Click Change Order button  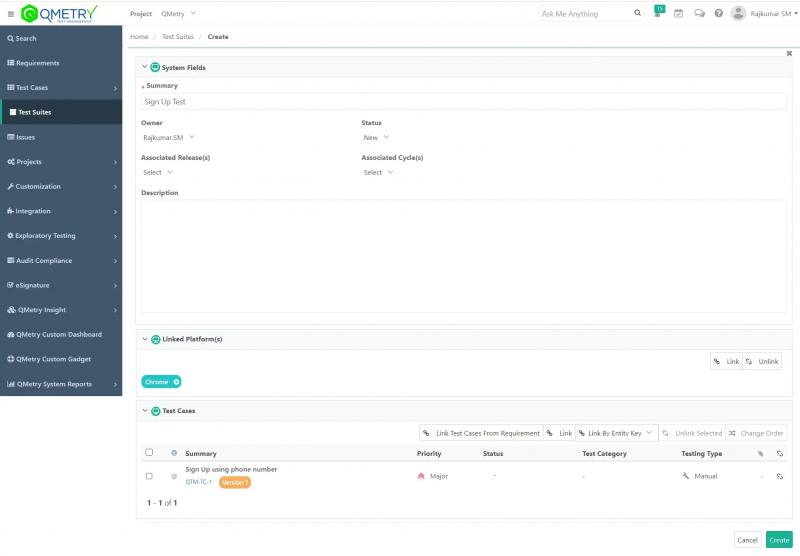pyautogui.click(x=756, y=433)
